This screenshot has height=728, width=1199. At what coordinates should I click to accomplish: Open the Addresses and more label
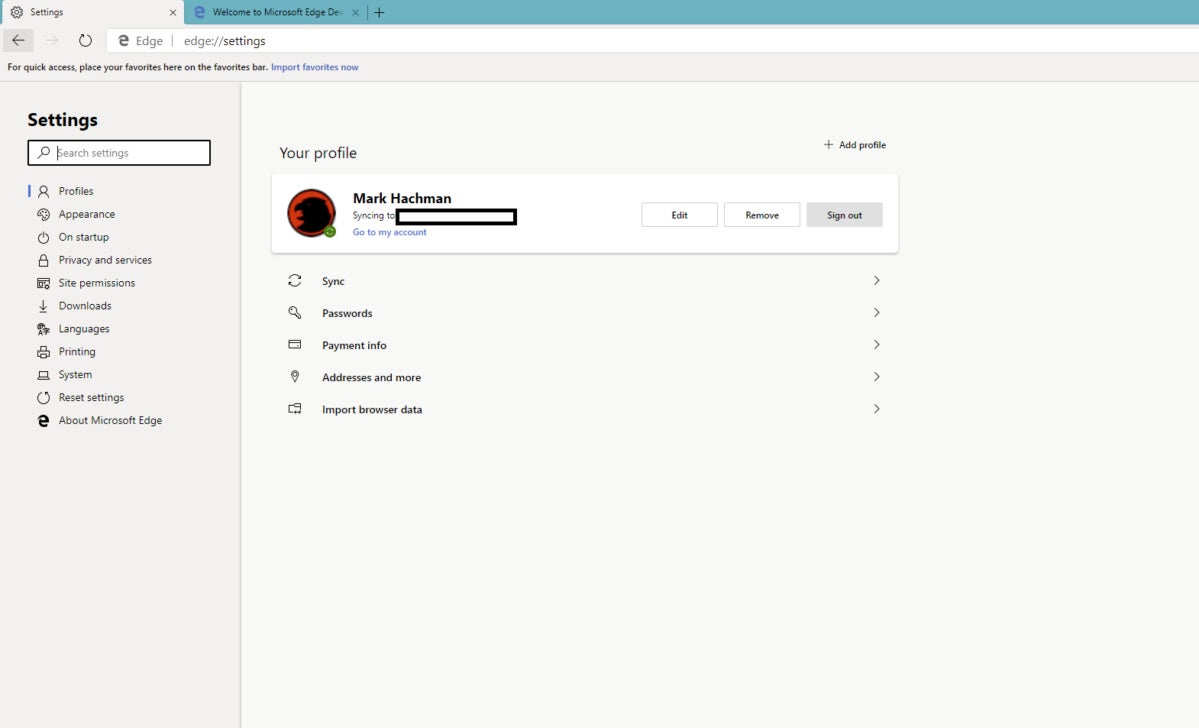(372, 378)
